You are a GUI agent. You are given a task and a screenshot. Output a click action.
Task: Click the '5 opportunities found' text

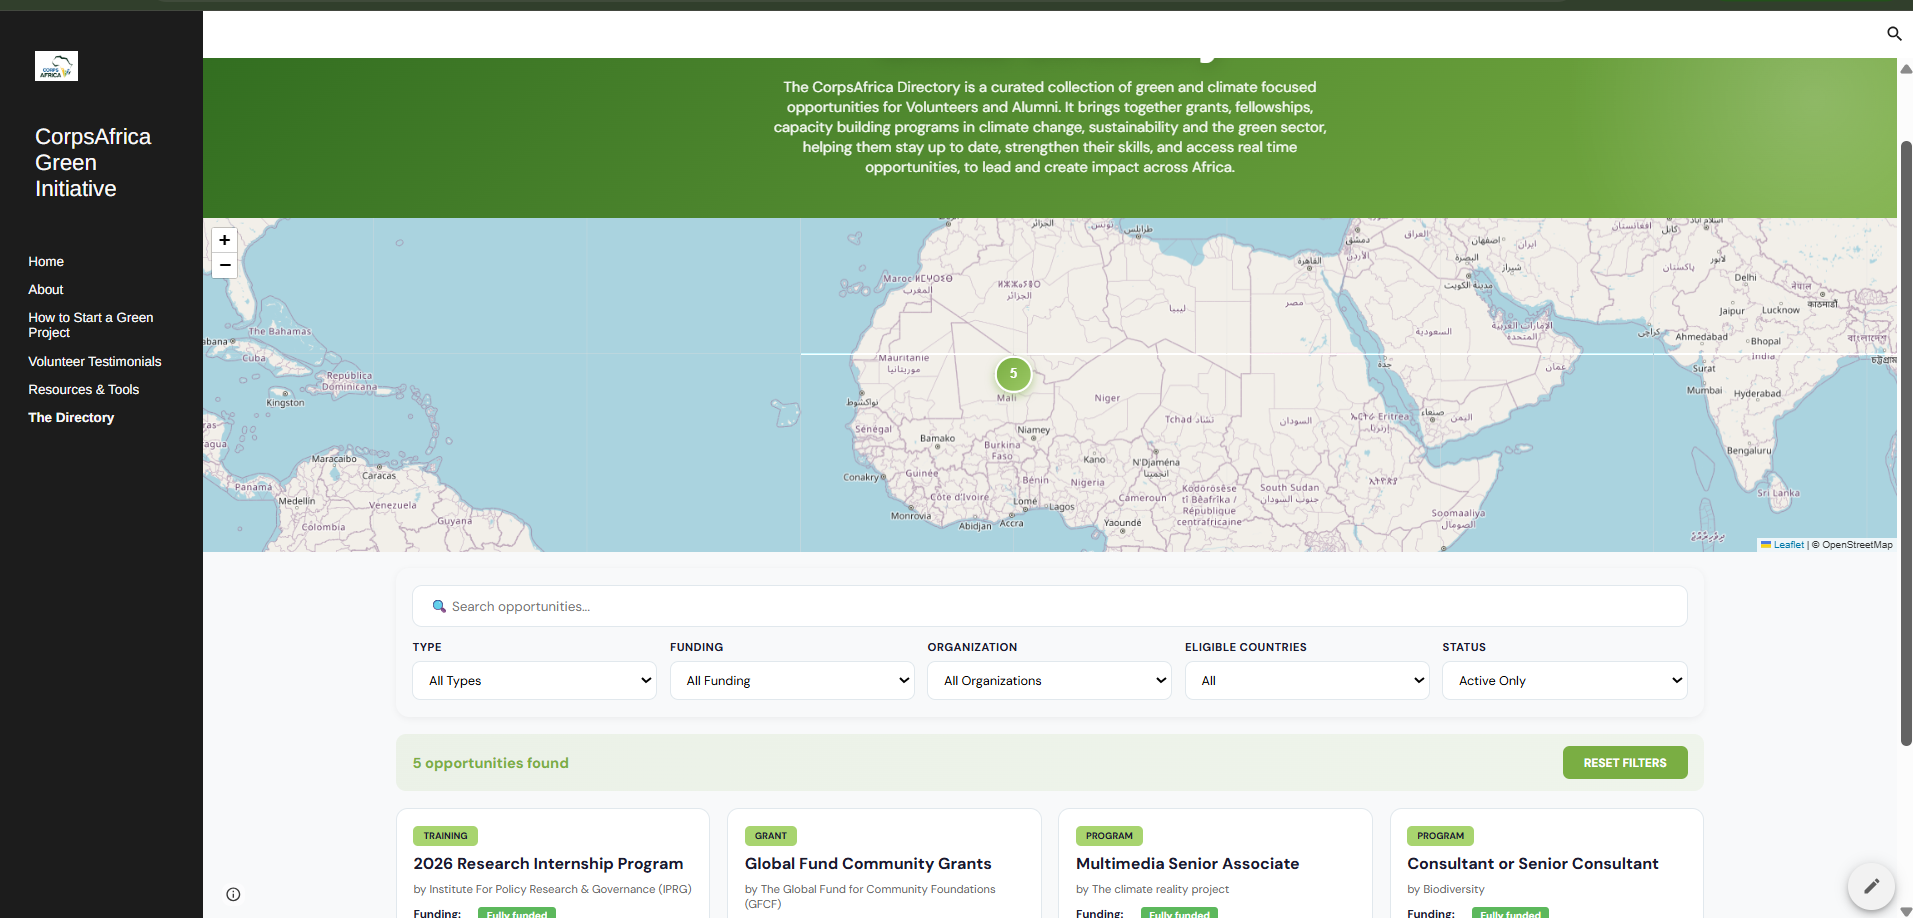pyautogui.click(x=491, y=763)
